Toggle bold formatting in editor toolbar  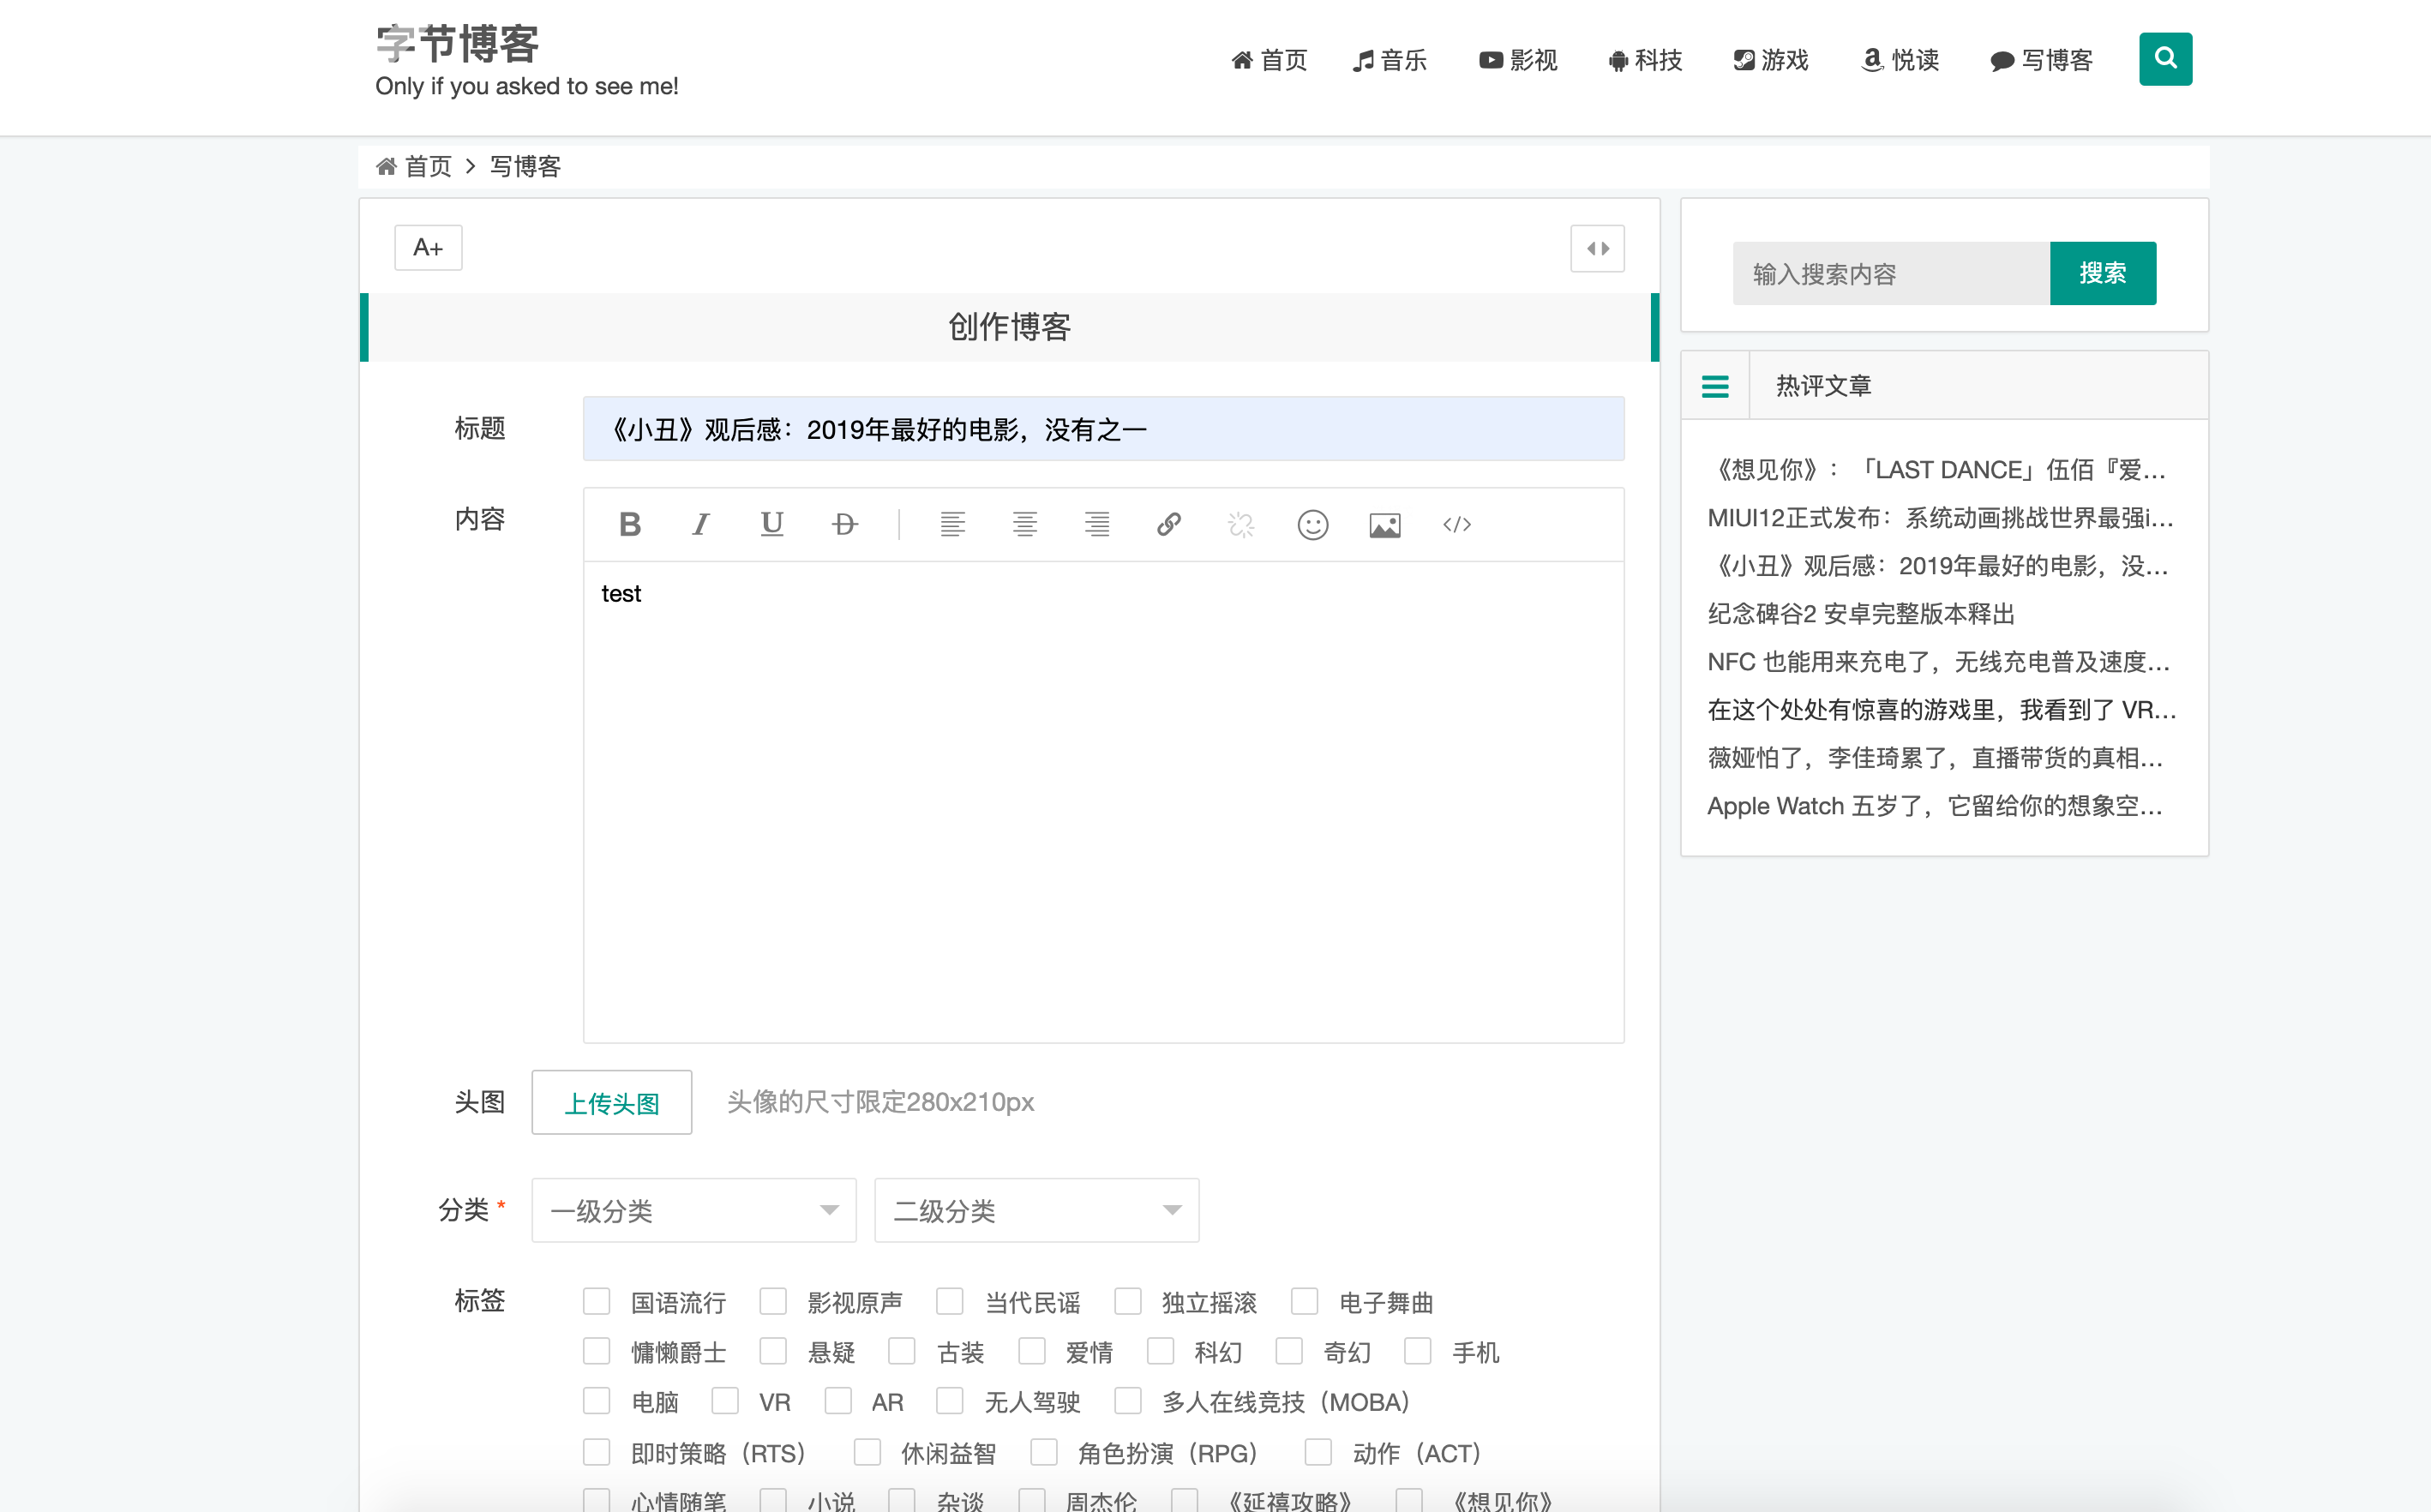tap(630, 525)
